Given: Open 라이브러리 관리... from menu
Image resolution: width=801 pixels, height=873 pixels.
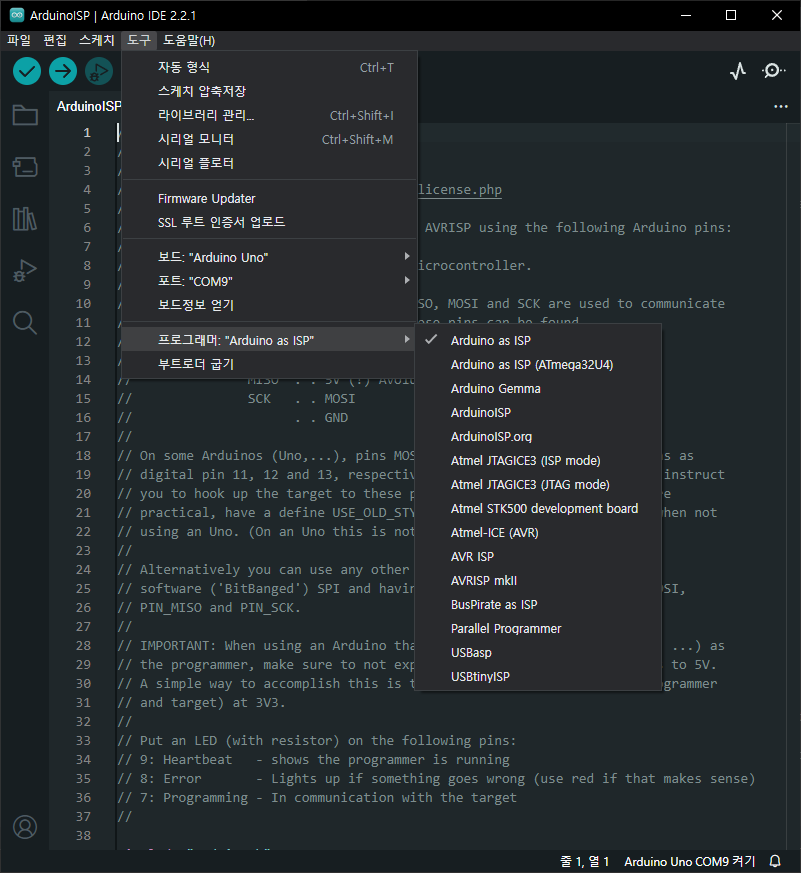Looking at the screenshot, I should pyautogui.click(x=269, y=115).
